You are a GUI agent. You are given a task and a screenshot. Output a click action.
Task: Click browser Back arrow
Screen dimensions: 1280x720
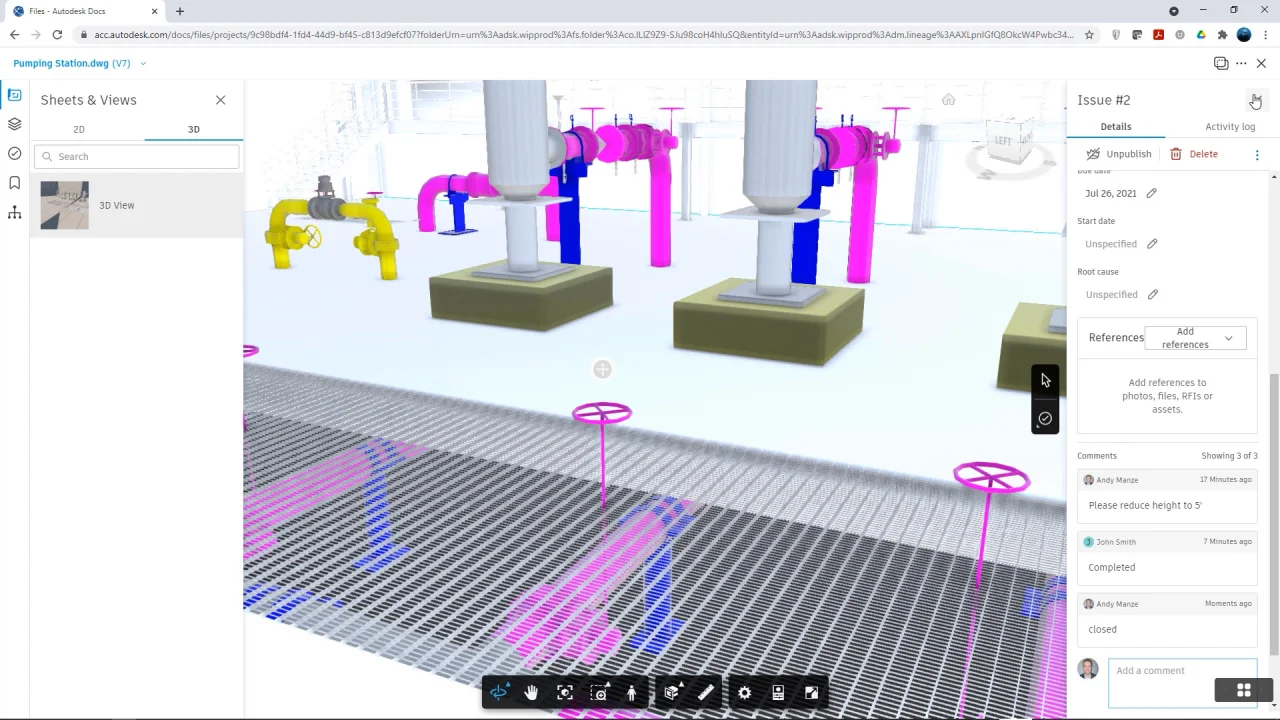coord(14,34)
